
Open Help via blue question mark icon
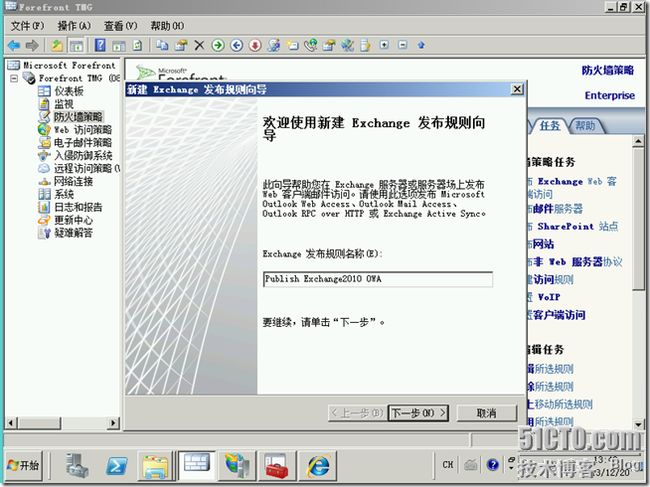100,45
